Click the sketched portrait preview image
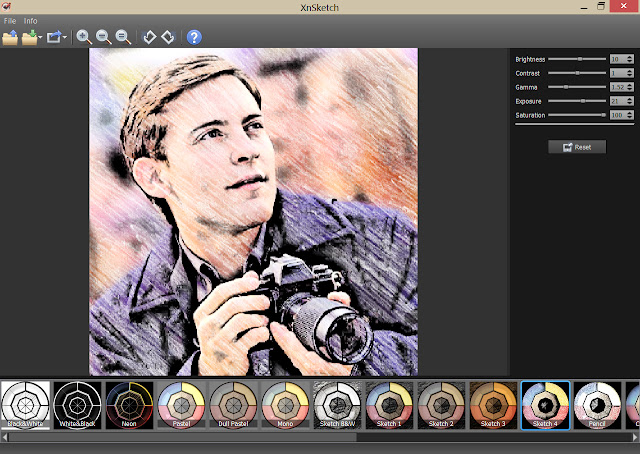The height and width of the screenshot is (454, 640). [x=253, y=212]
